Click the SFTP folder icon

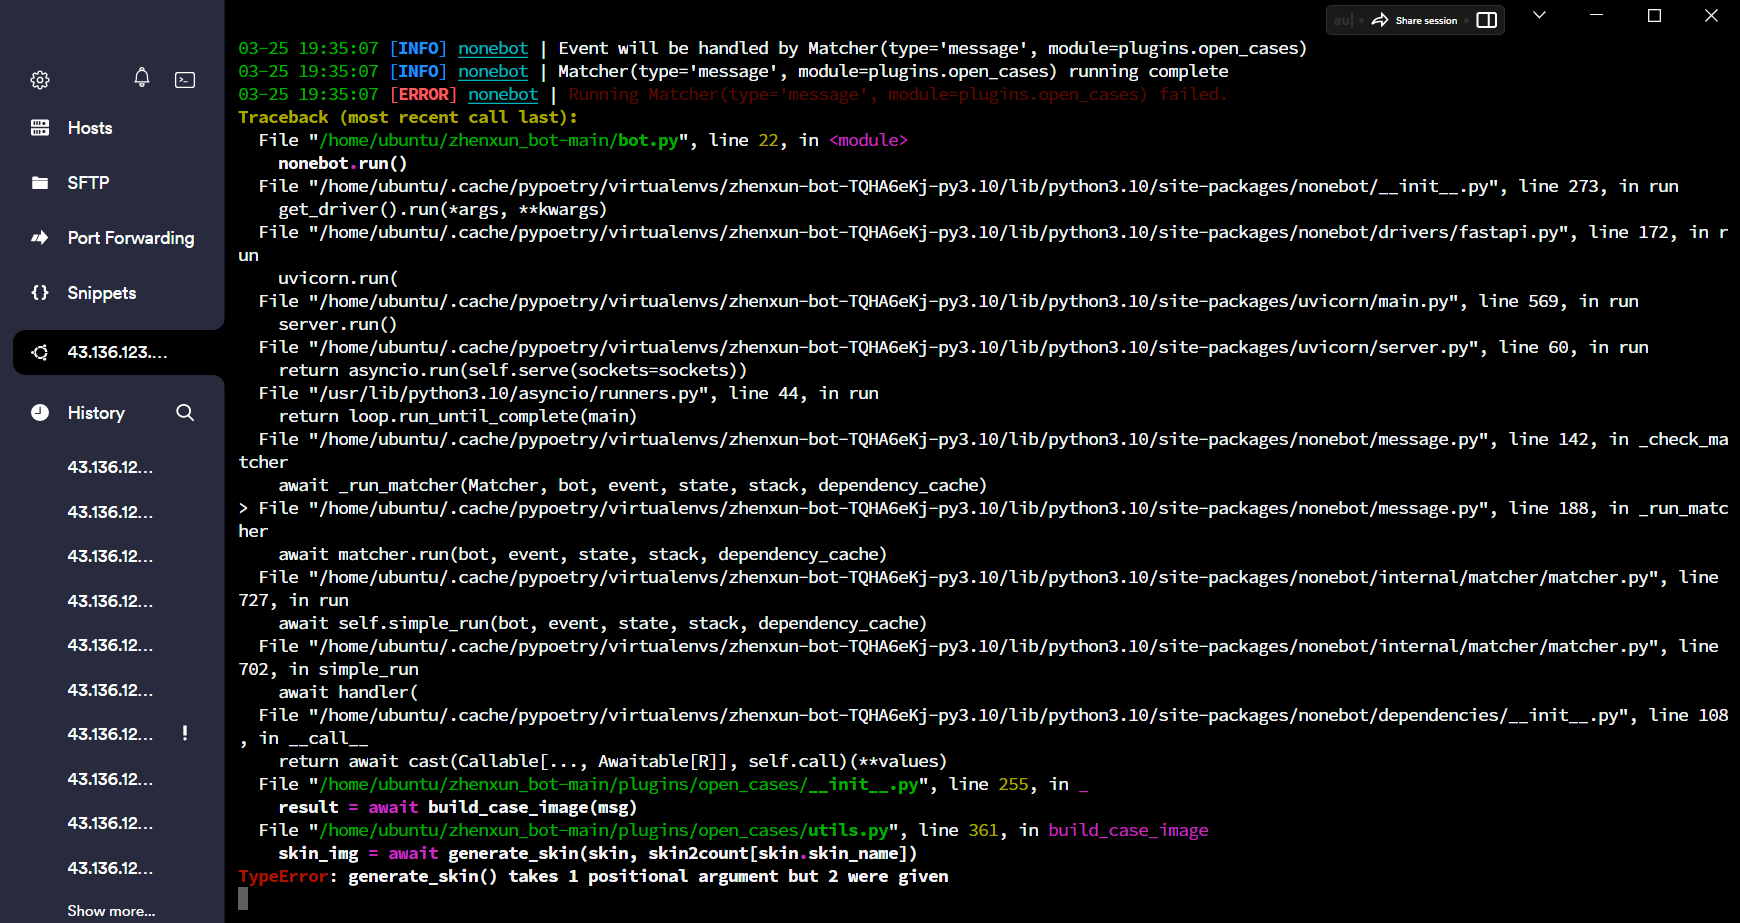40,183
